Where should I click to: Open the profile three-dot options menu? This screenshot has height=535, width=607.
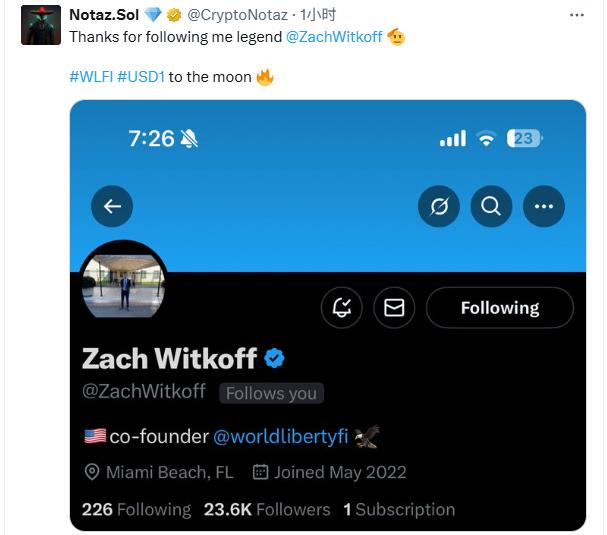(x=544, y=206)
